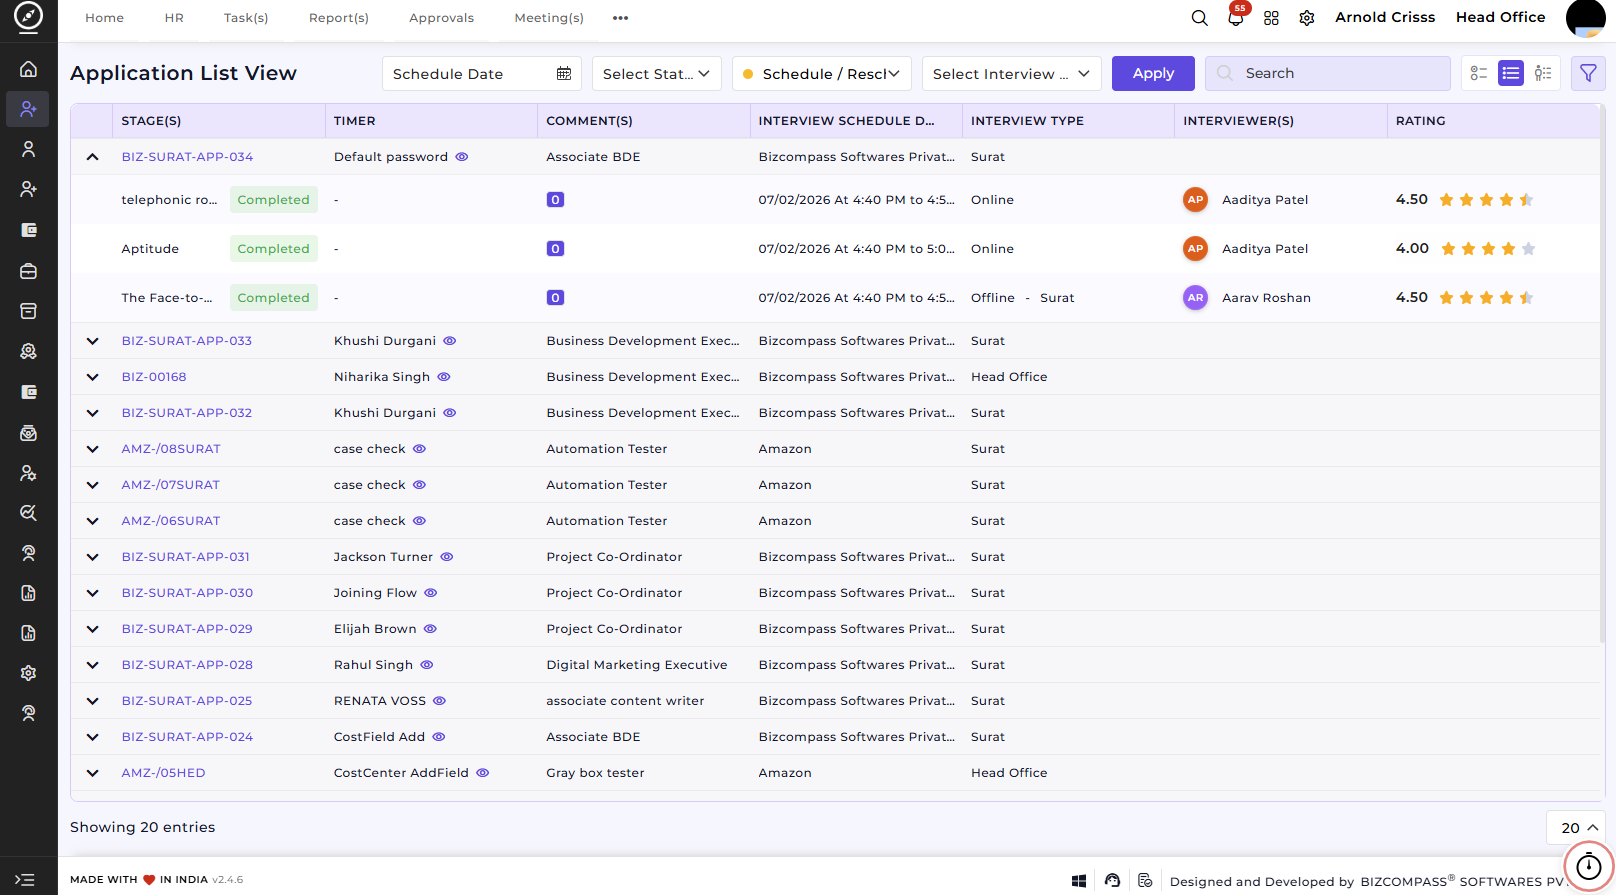Expand the BIZ-SURAT-APP-033 row

tap(93, 341)
